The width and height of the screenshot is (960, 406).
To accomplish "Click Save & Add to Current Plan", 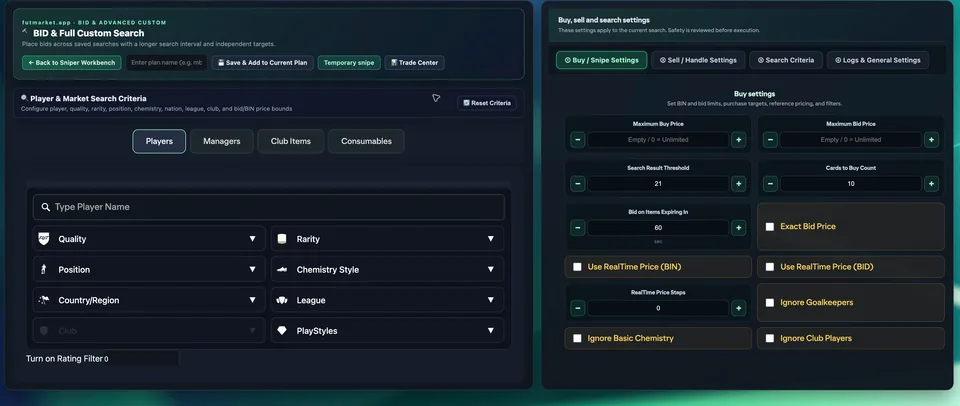I will click(263, 62).
